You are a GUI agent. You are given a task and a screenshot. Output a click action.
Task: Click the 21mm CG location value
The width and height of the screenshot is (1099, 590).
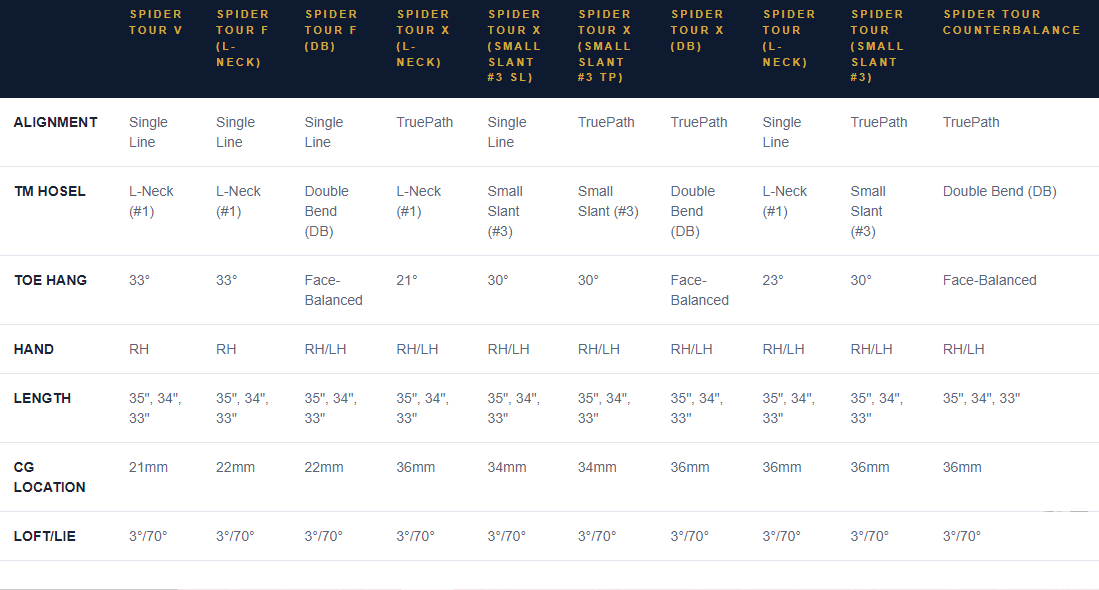point(148,467)
